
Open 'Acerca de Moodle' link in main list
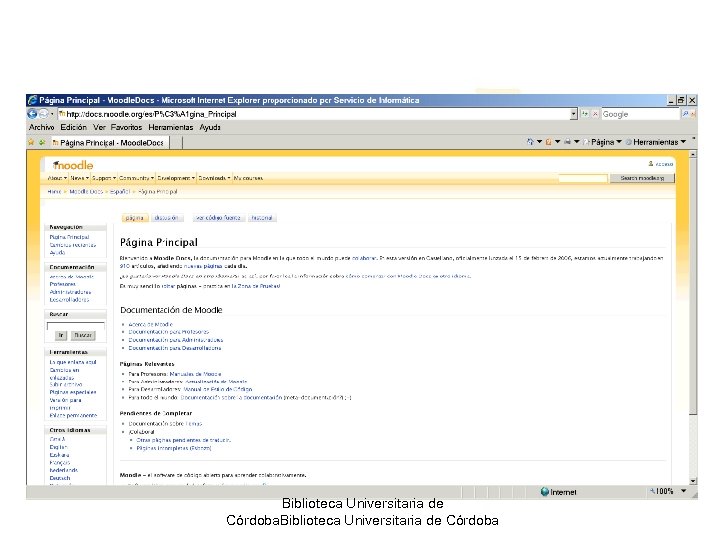pyautogui.click(x=151, y=324)
